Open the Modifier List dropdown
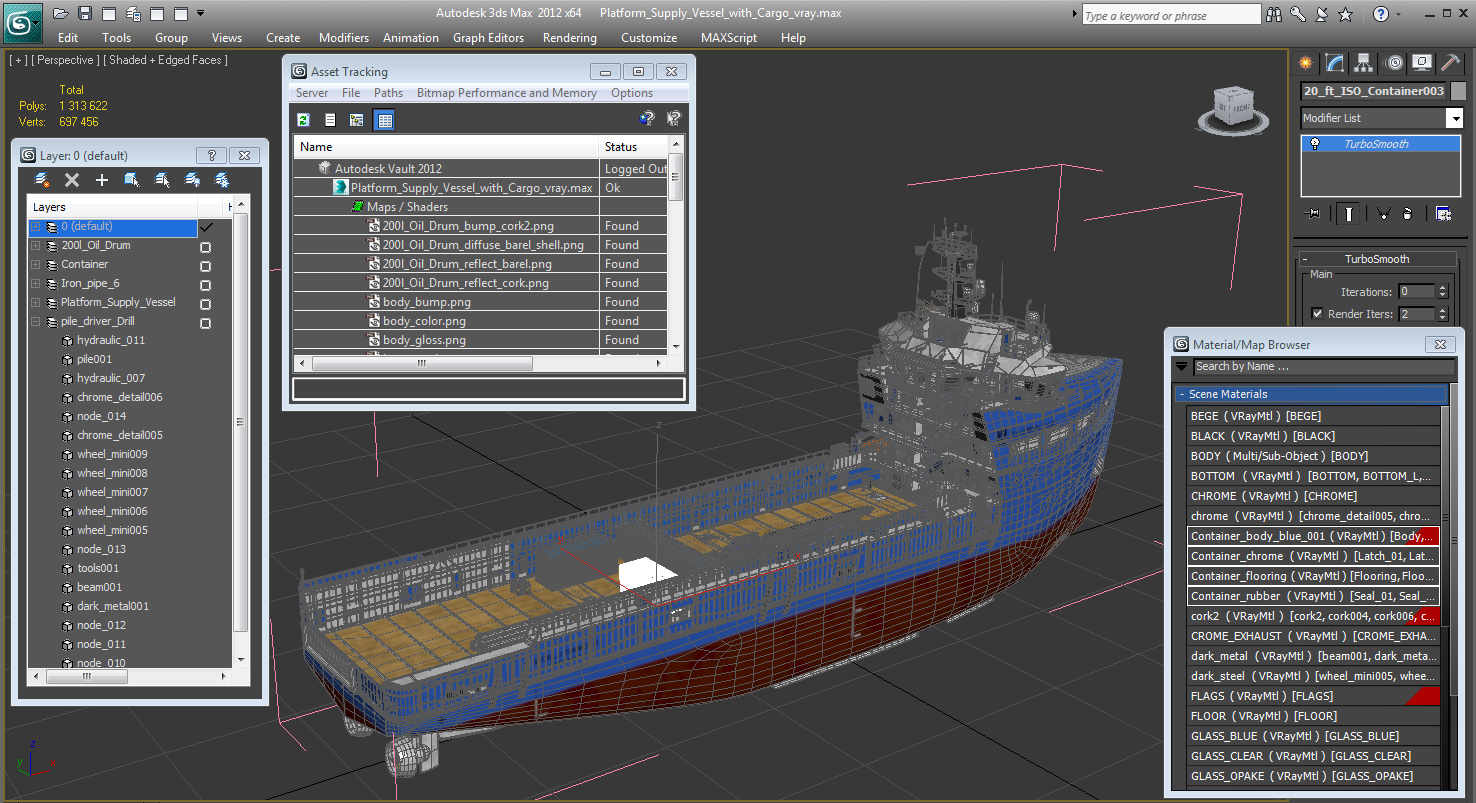Image resolution: width=1476 pixels, height=803 pixels. tap(1455, 118)
